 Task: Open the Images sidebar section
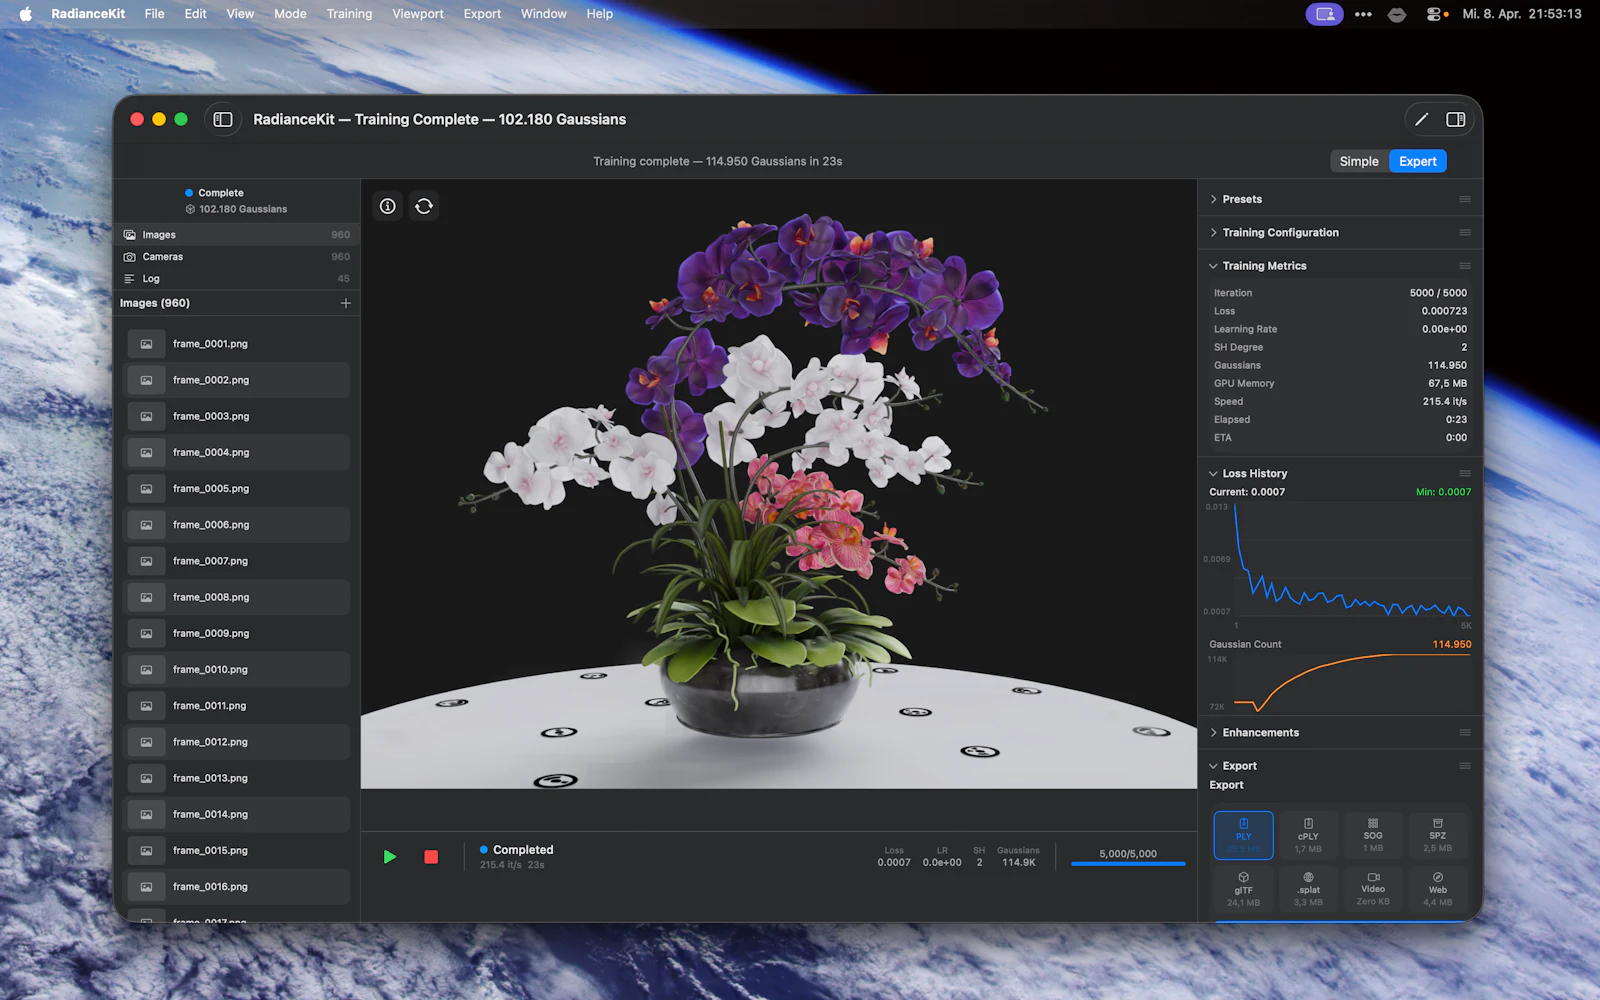(237, 235)
